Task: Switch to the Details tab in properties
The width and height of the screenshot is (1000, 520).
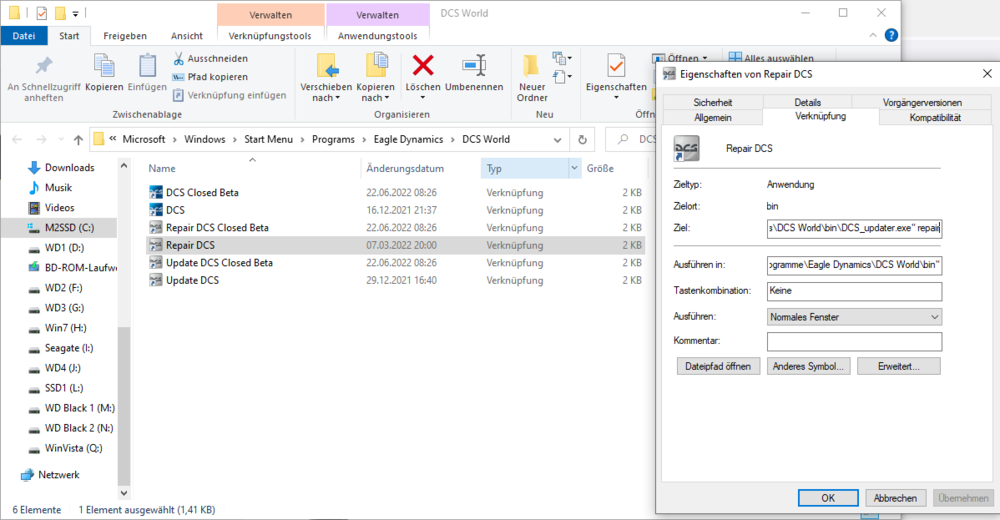Action: [807, 102]
